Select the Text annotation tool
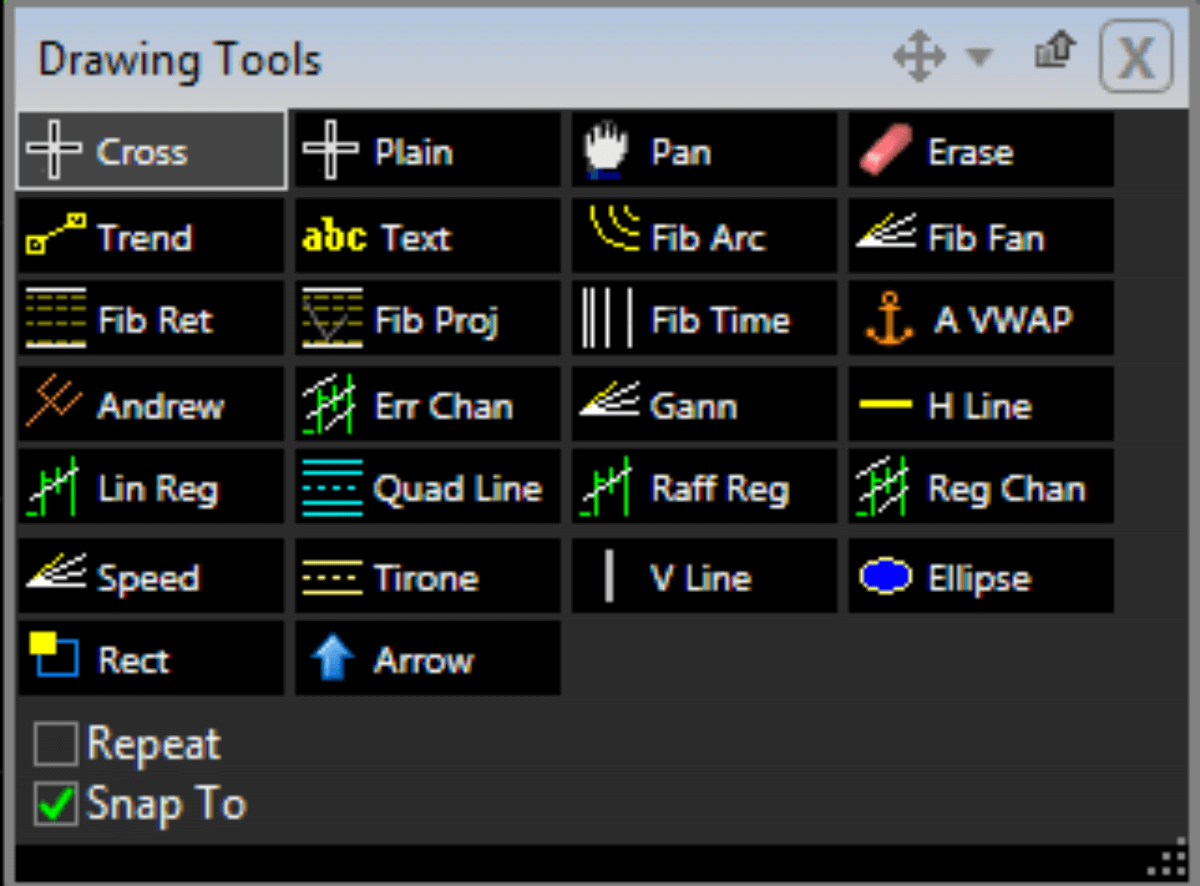This screenshot has height=886, width=1200. click(428, 236)
